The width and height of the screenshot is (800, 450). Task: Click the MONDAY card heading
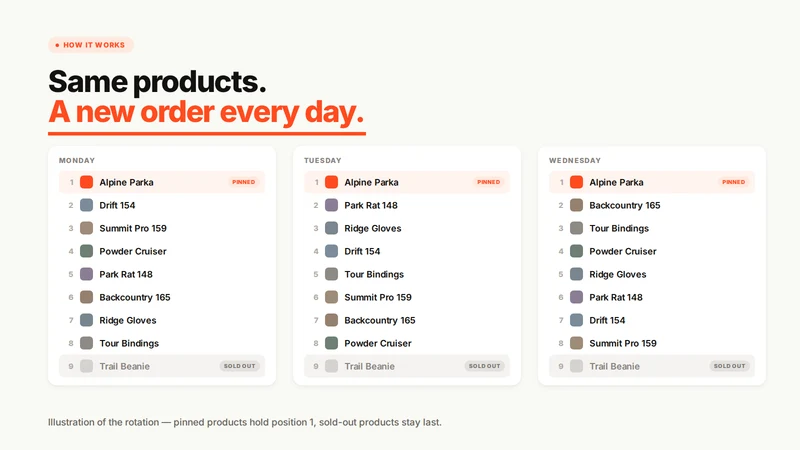[77, 160]
